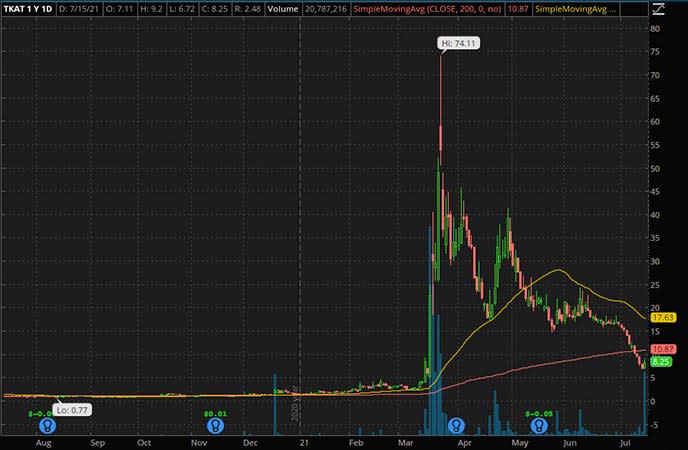This screenshot has height=450, width=688.
Task: Click the red 10.87 price axis tag
Action: (662, 349)
